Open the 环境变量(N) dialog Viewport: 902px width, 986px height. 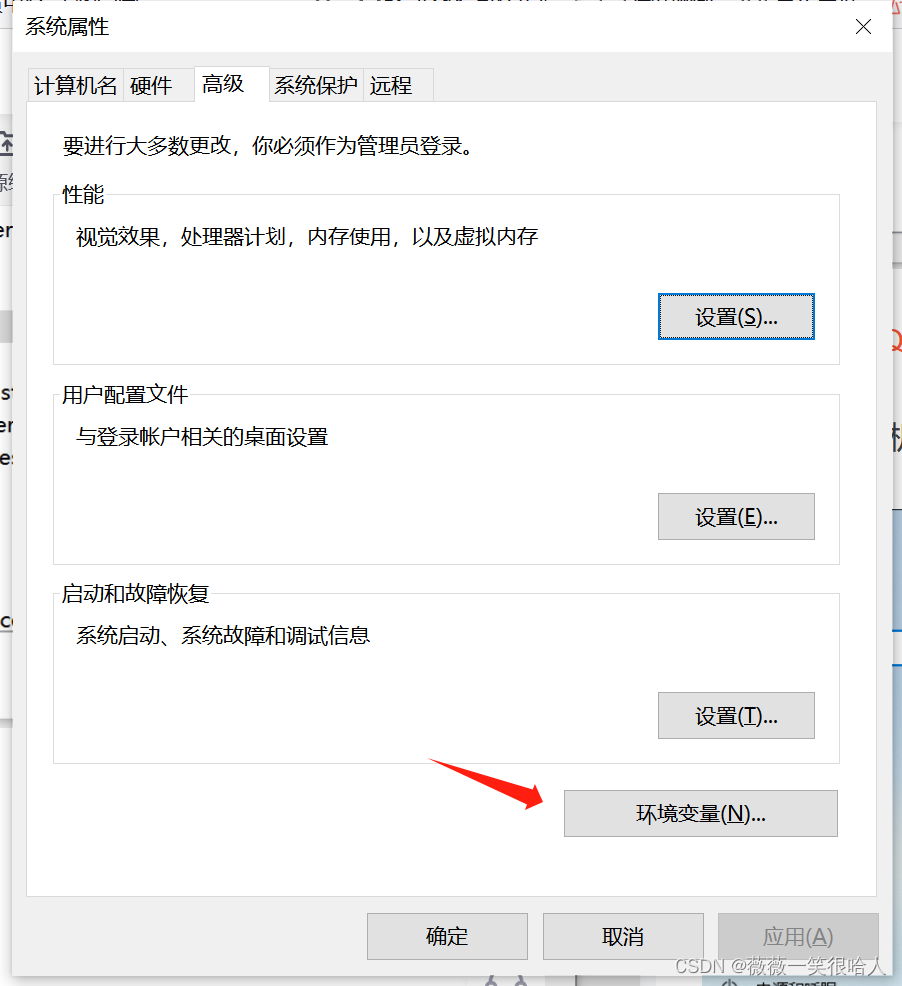pyautogui.click(x=700, y=813)
